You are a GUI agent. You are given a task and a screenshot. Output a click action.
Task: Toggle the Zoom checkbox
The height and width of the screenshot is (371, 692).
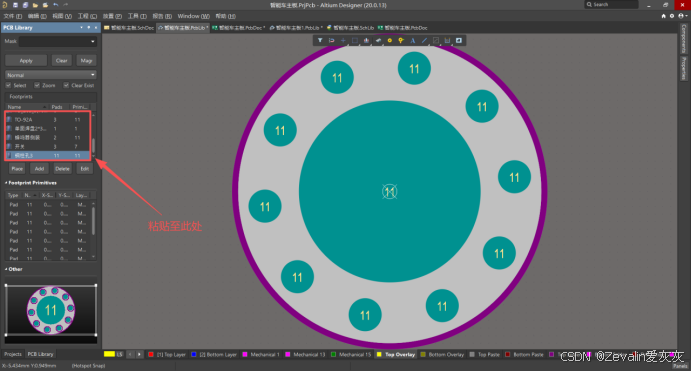click(x=37, y=85)
